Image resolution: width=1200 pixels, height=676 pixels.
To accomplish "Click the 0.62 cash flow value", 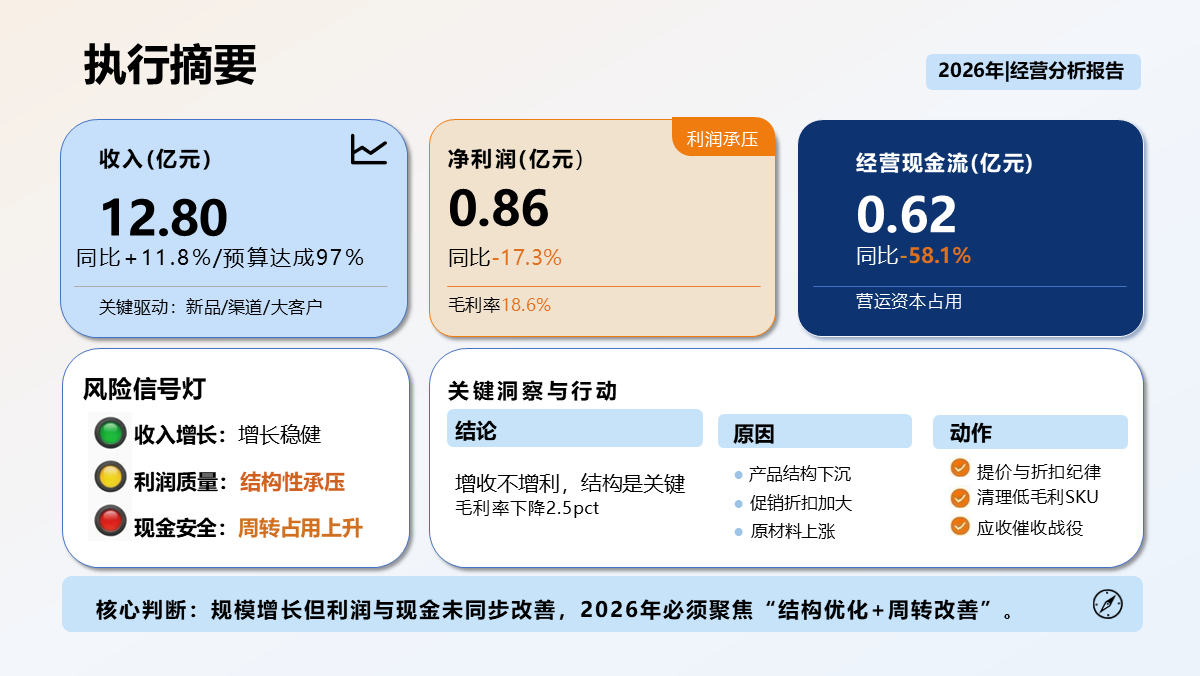I will (x=907, y=215).
